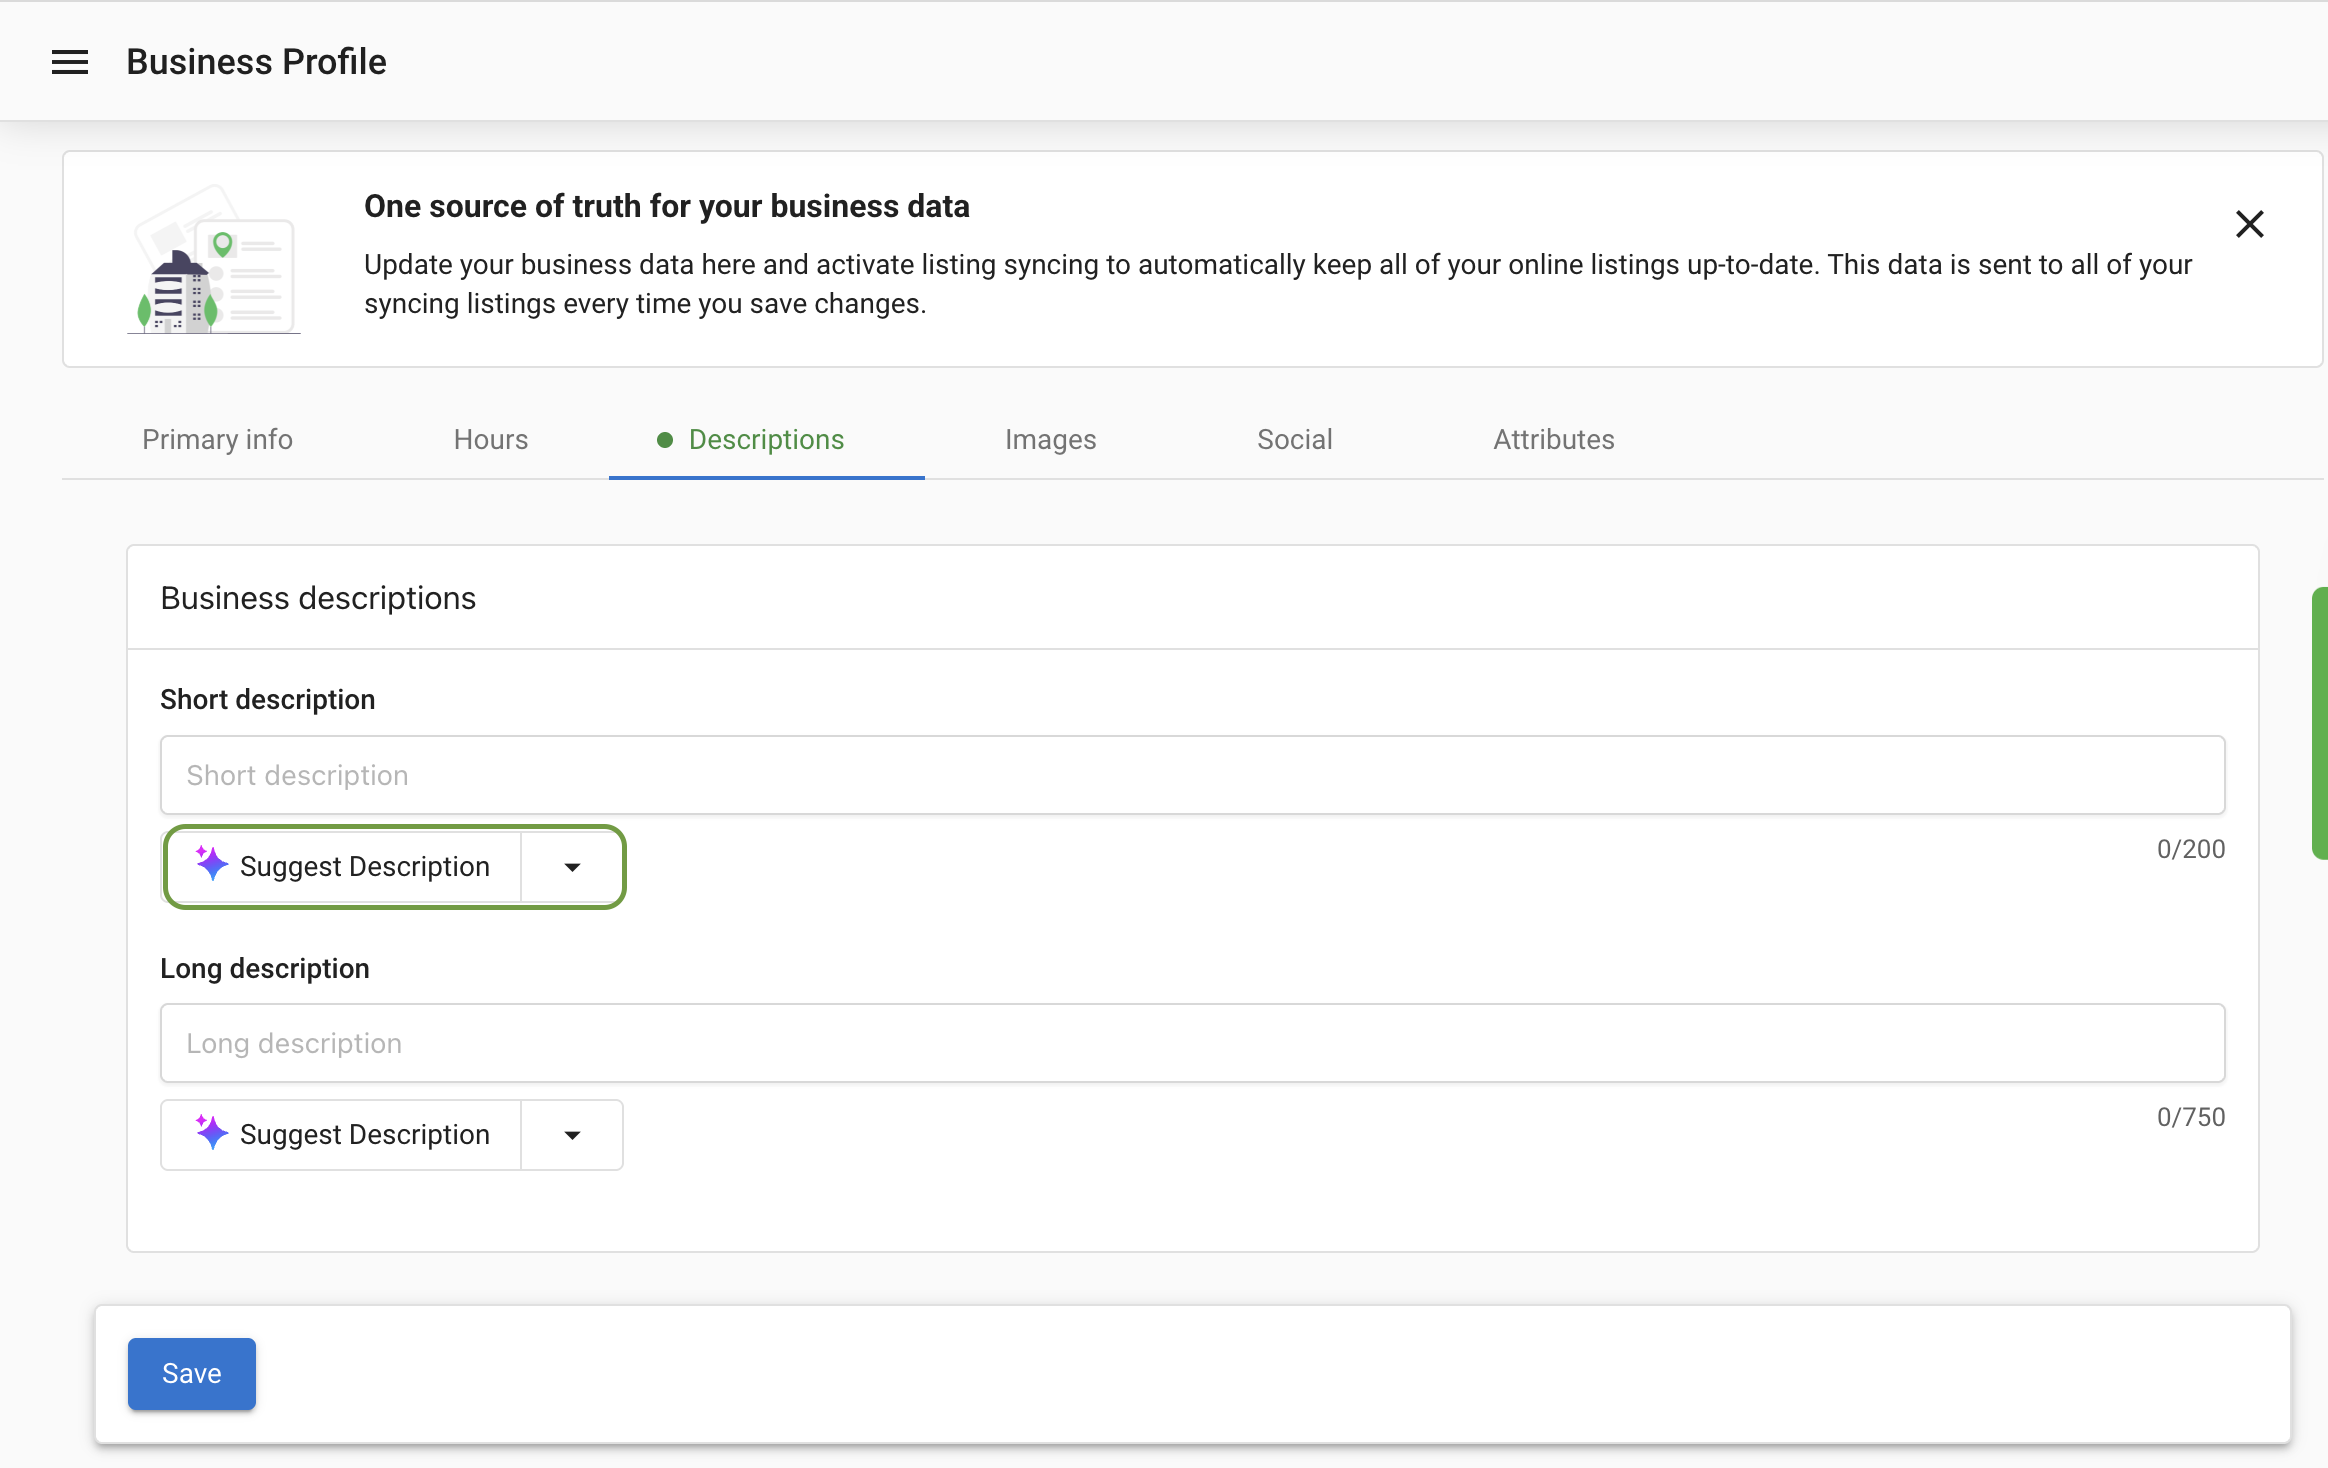Click the 0/200 character counter
Viewport: 2328px width, 1468px height.
click(x=2190, y=848)
